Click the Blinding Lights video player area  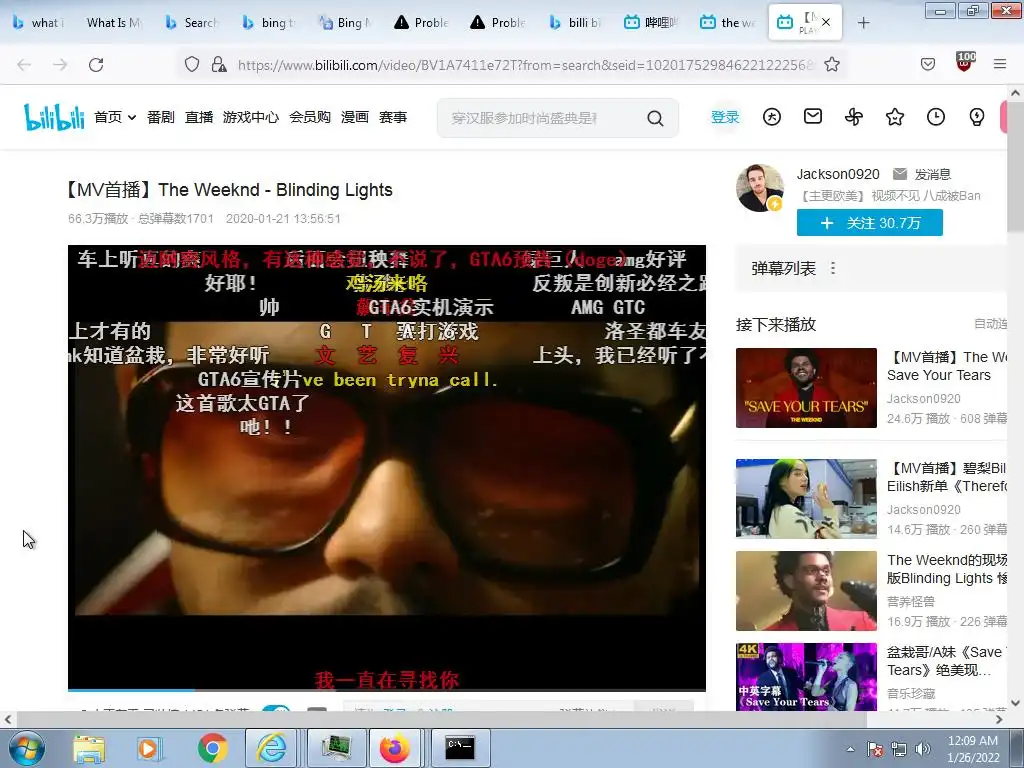click(387, 467)
